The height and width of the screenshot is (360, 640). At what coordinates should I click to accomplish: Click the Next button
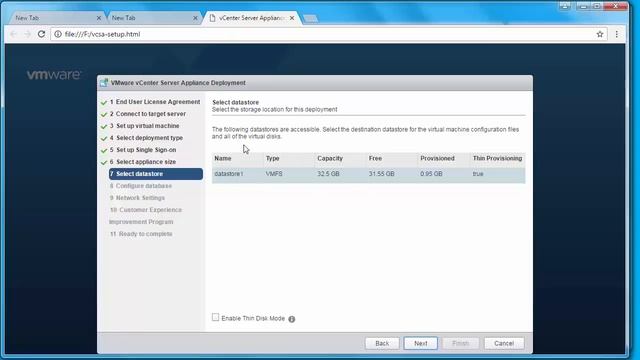coord(420,343)
